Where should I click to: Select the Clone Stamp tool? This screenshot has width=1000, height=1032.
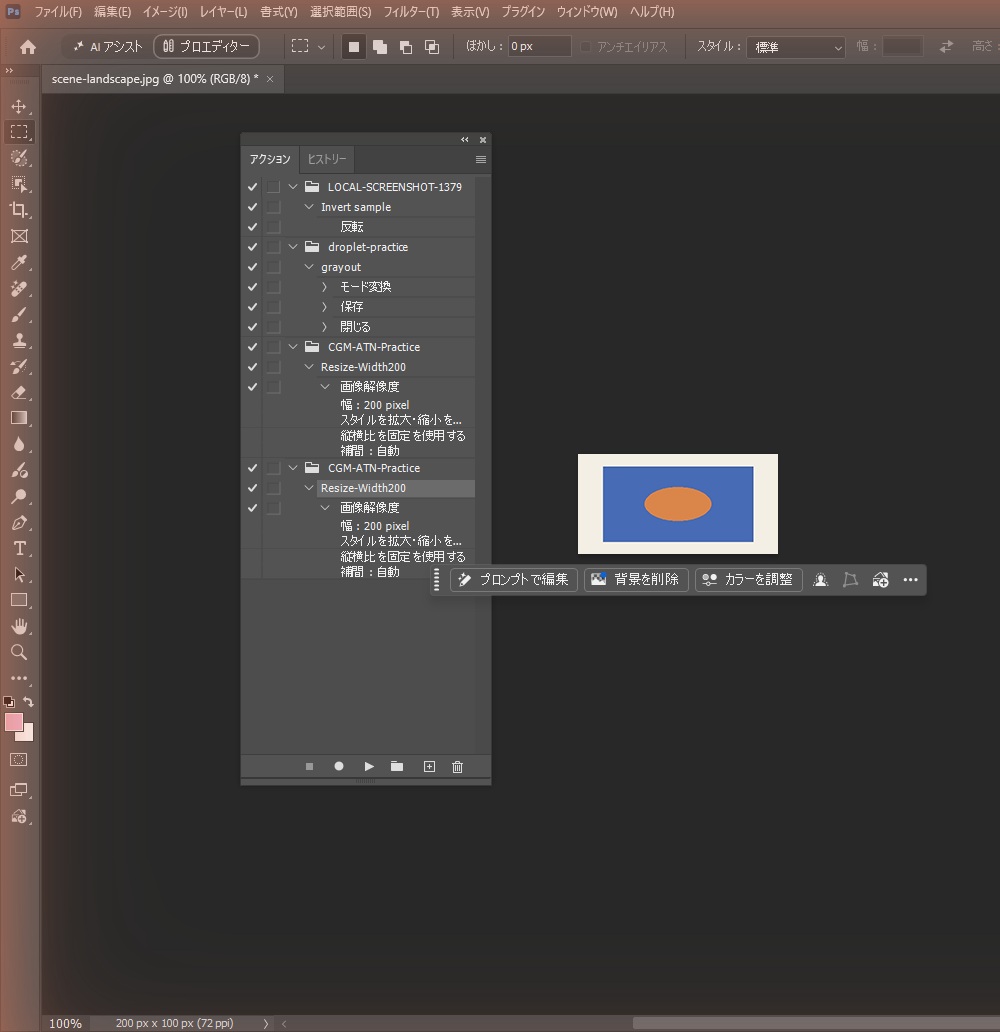[x=19, y=340]
